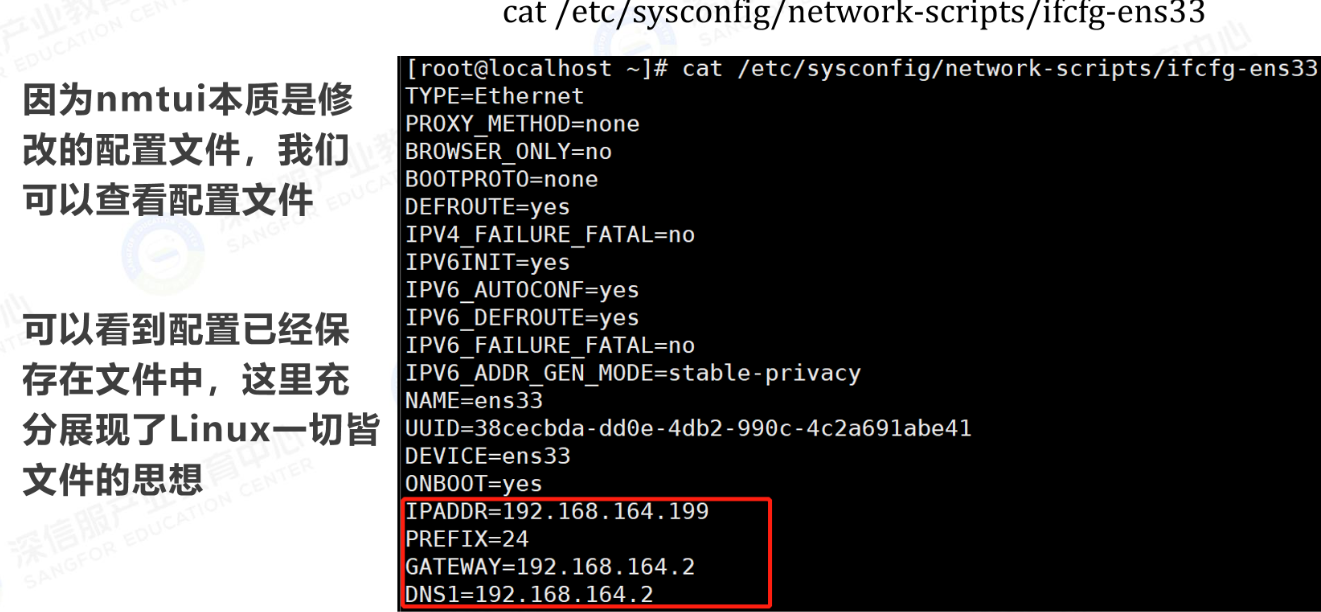Click the IPV4_FAILURE_FATAL=no line
1321x612 pixels.
click(x=549, y=235)
